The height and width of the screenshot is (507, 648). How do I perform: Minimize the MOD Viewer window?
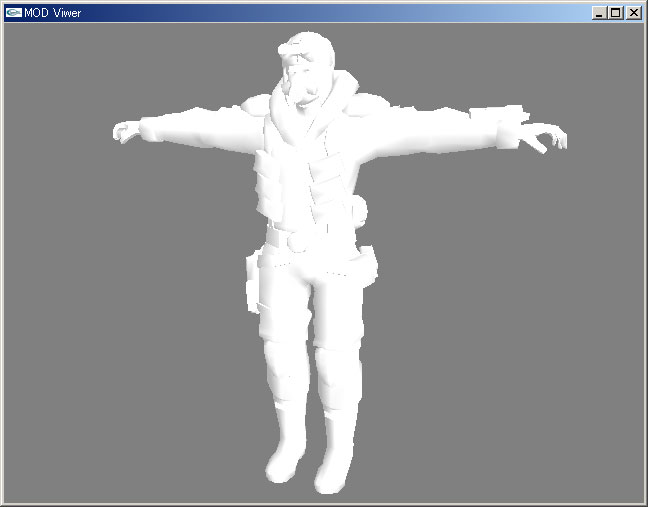[x=598, y=13]
